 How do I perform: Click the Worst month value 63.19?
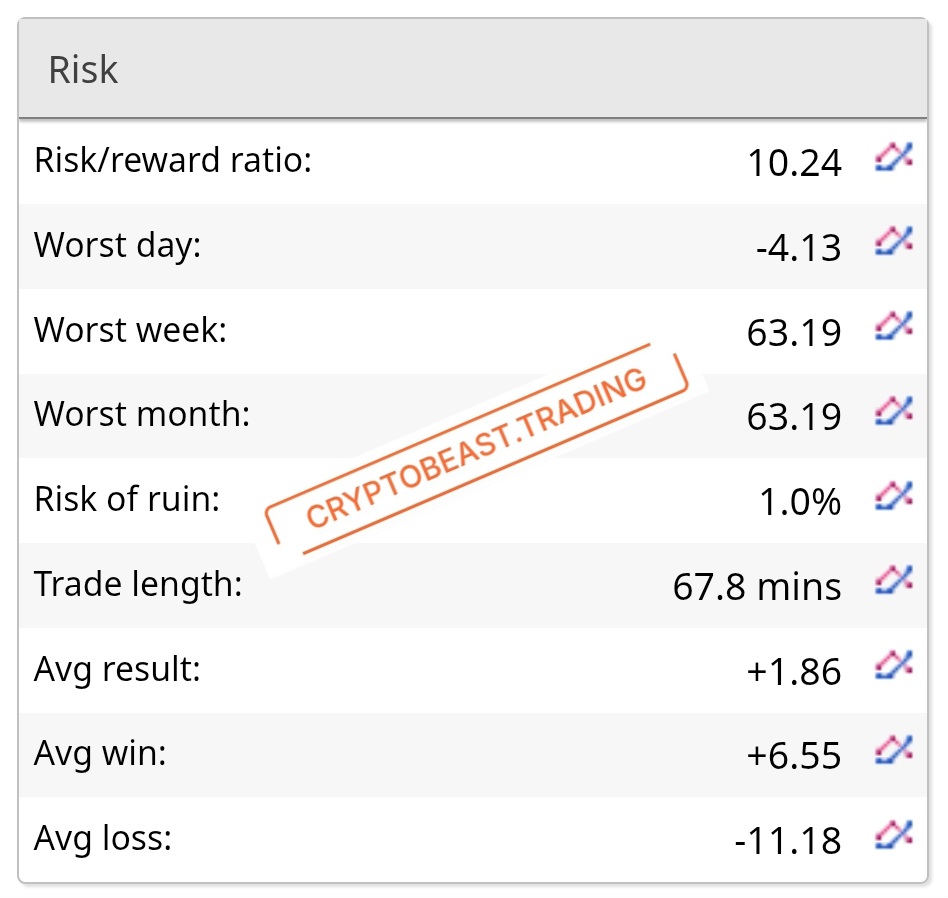794,417
